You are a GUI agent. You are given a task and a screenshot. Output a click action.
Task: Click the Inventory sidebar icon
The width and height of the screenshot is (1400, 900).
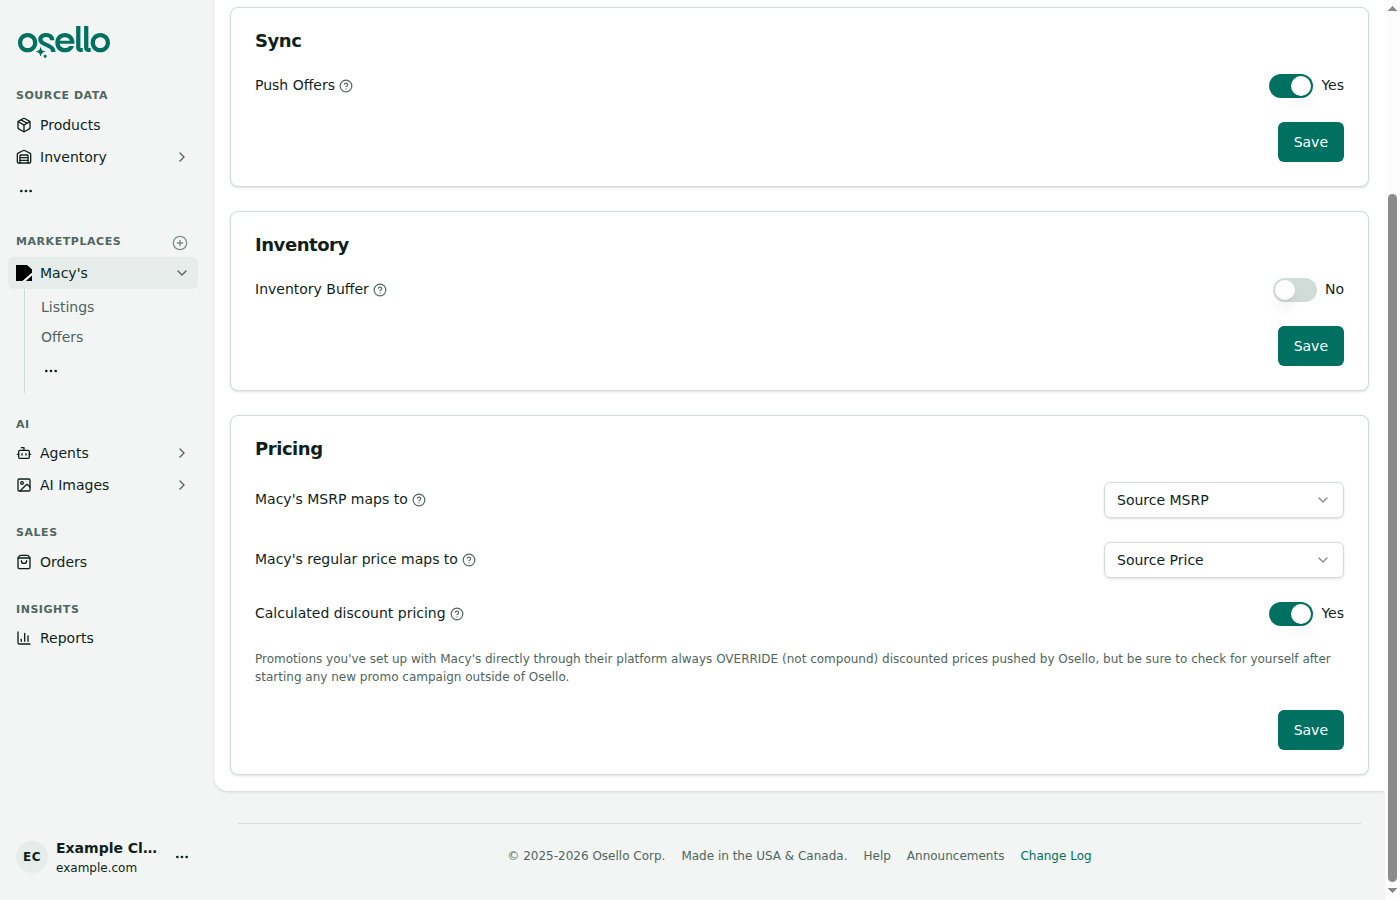tap(24, 157)
